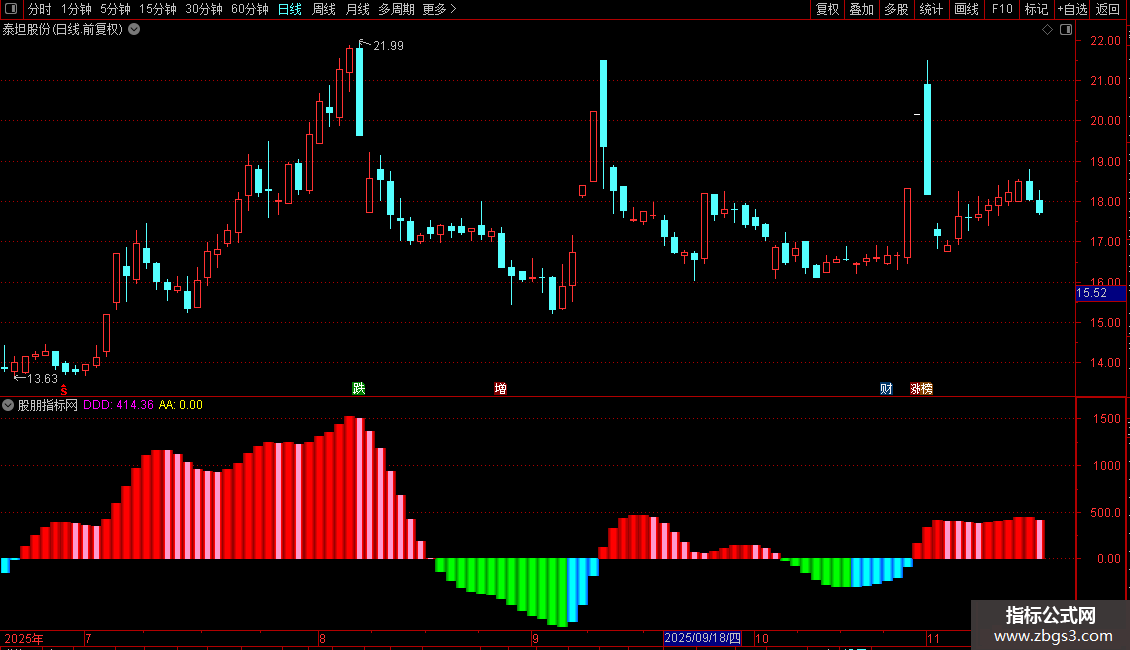
Task: Click the green 跌 event marker
Action: (x=359, y=388)
